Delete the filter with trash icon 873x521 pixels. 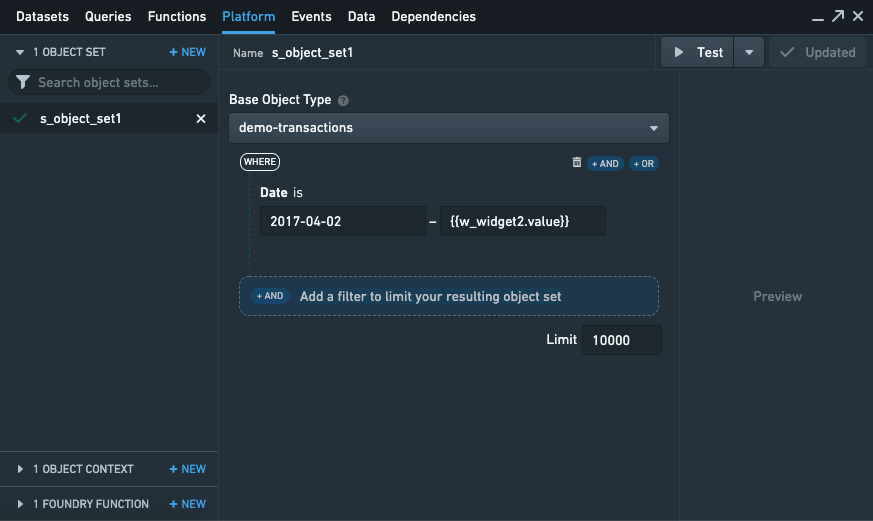(x=577, y=162)
